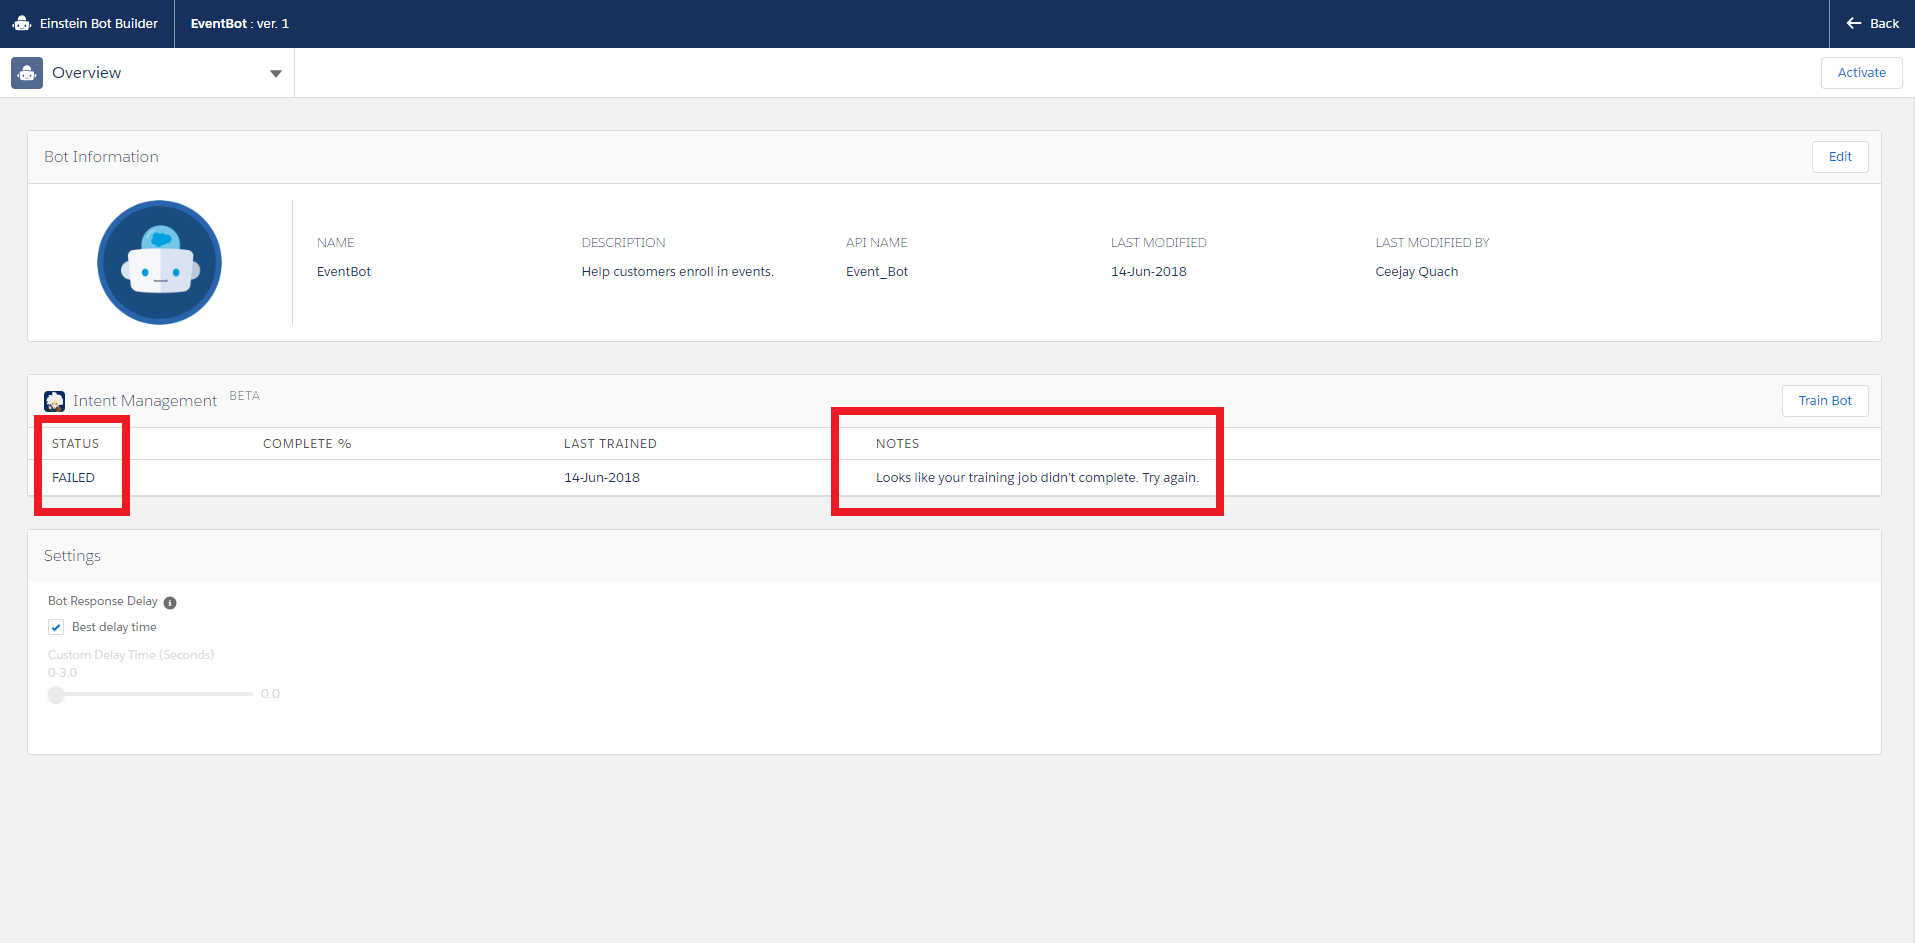Click the STATUS column header
This screenshot has height=943, width=1915.
point(75,444)
